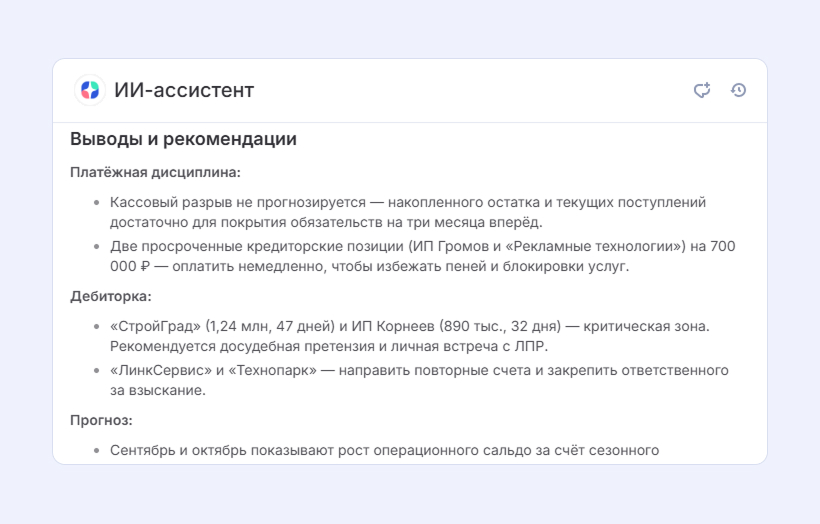This screenshot has height=524, width=820.
Task: Select the phrase Две просроченные кредиторские позиции
Action: coord(257,246)
